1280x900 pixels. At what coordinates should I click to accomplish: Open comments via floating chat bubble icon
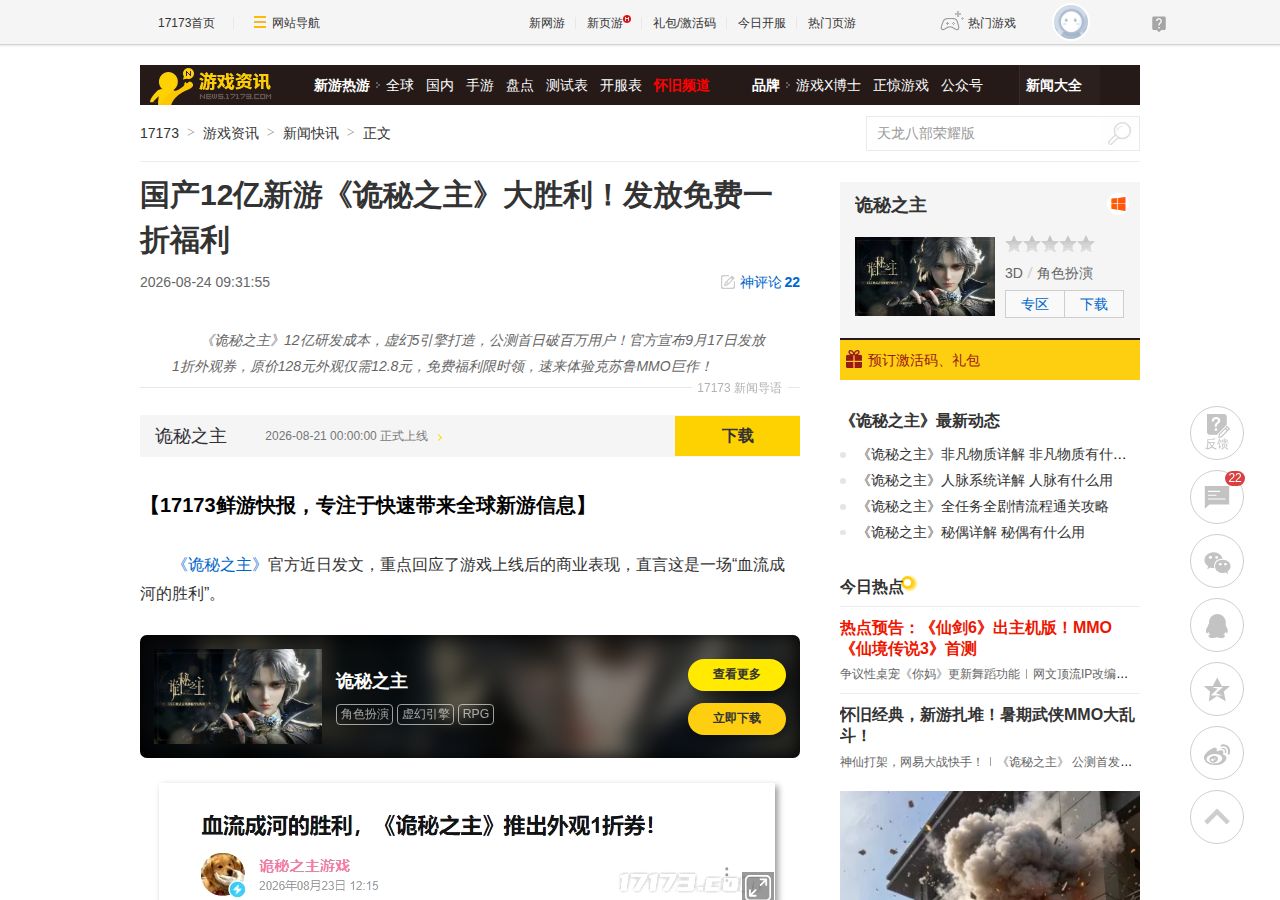1217,497
